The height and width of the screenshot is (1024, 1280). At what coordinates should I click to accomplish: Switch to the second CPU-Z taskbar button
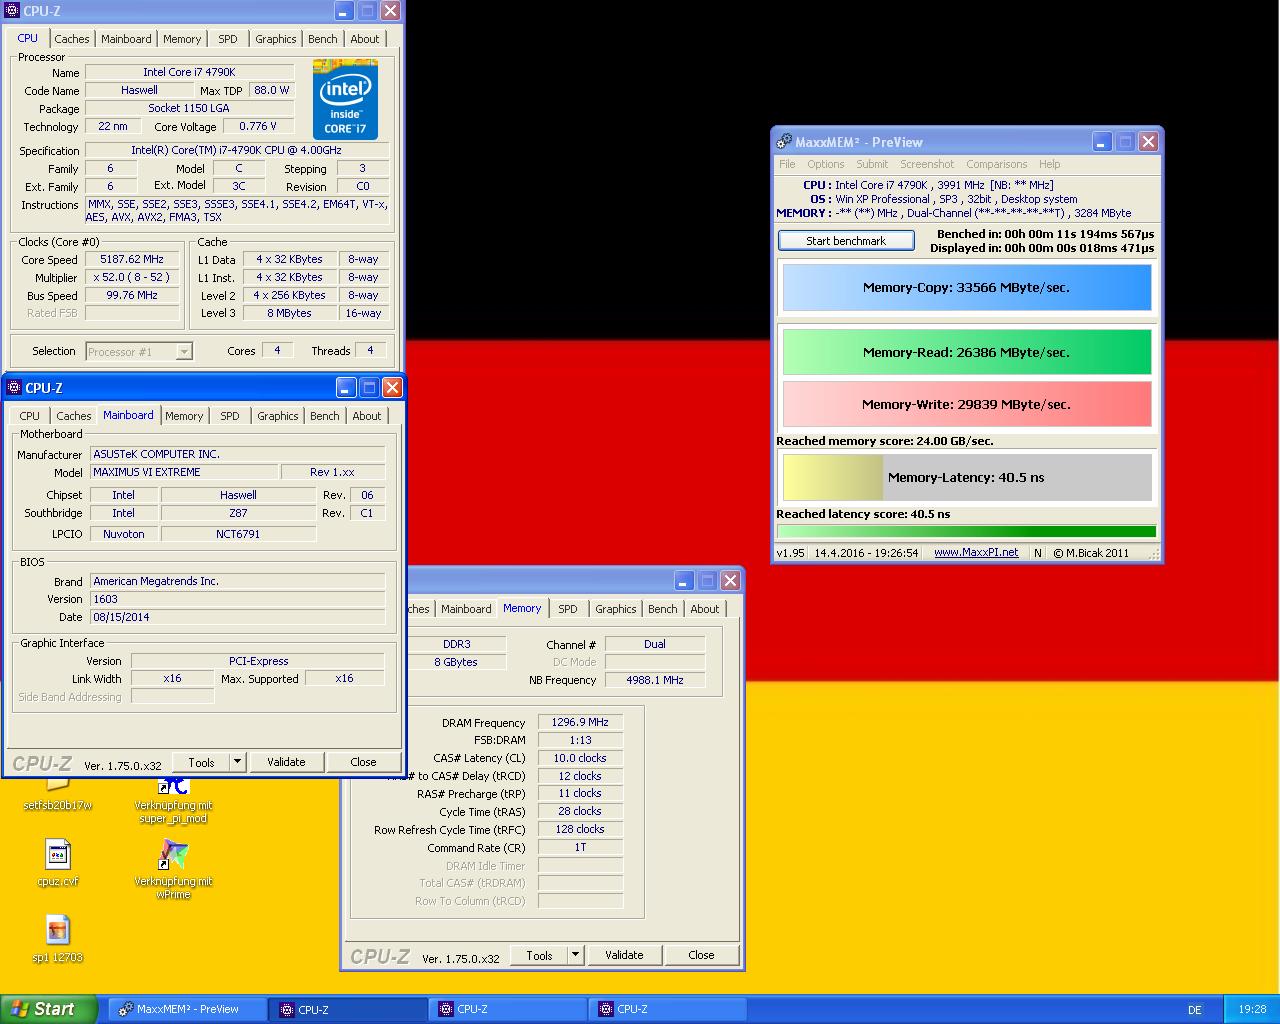pos(508,1009)
